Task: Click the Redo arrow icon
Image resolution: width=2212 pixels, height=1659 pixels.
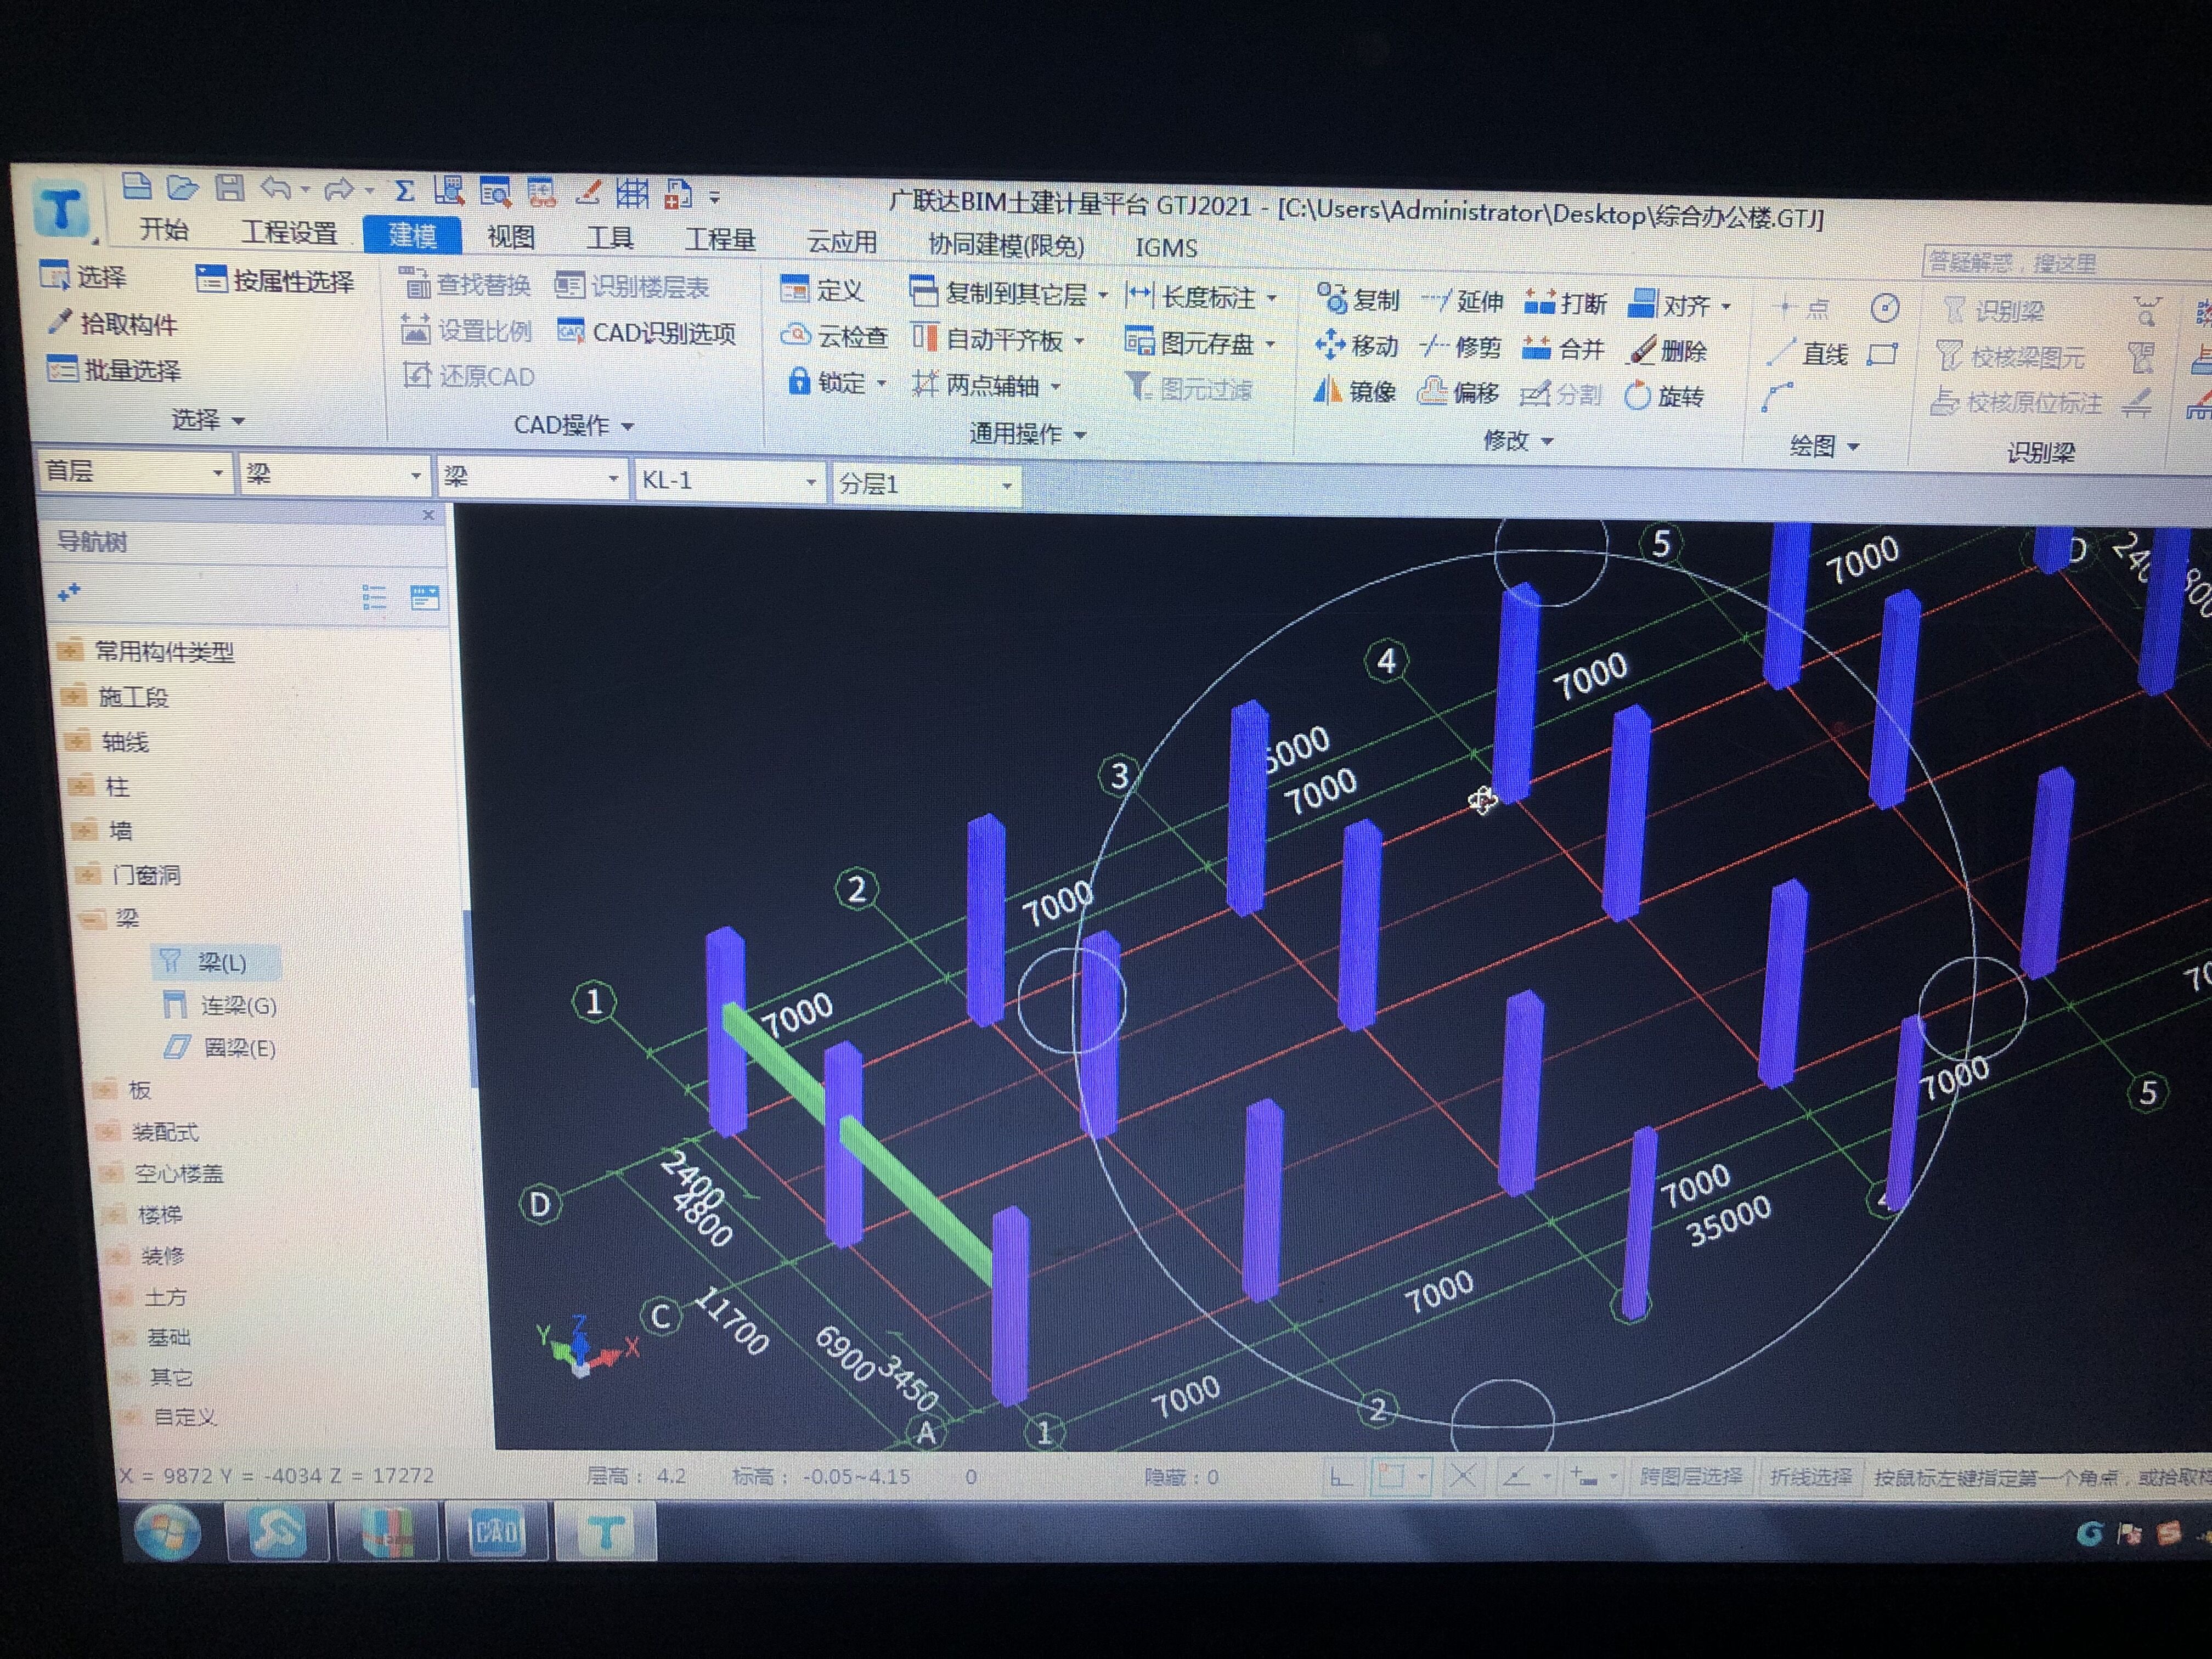Action: pyautogui.click(x=339, y=189)
